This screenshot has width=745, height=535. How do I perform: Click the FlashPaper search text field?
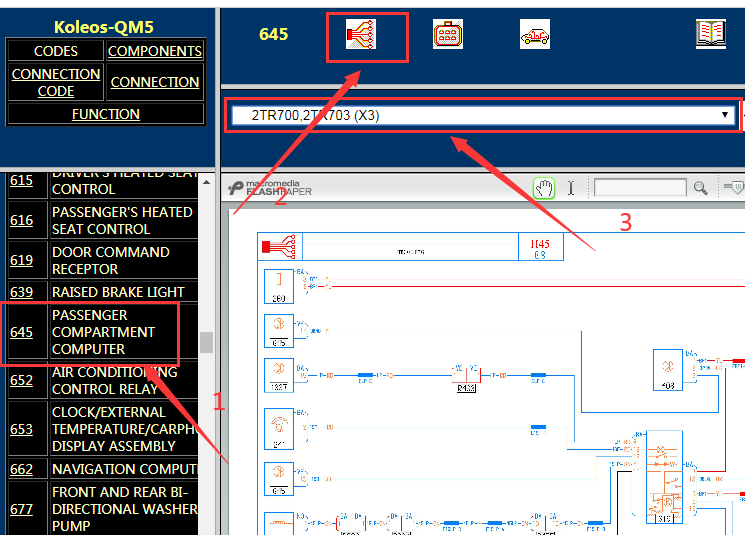pyautogui.click(x=640, y=188)
